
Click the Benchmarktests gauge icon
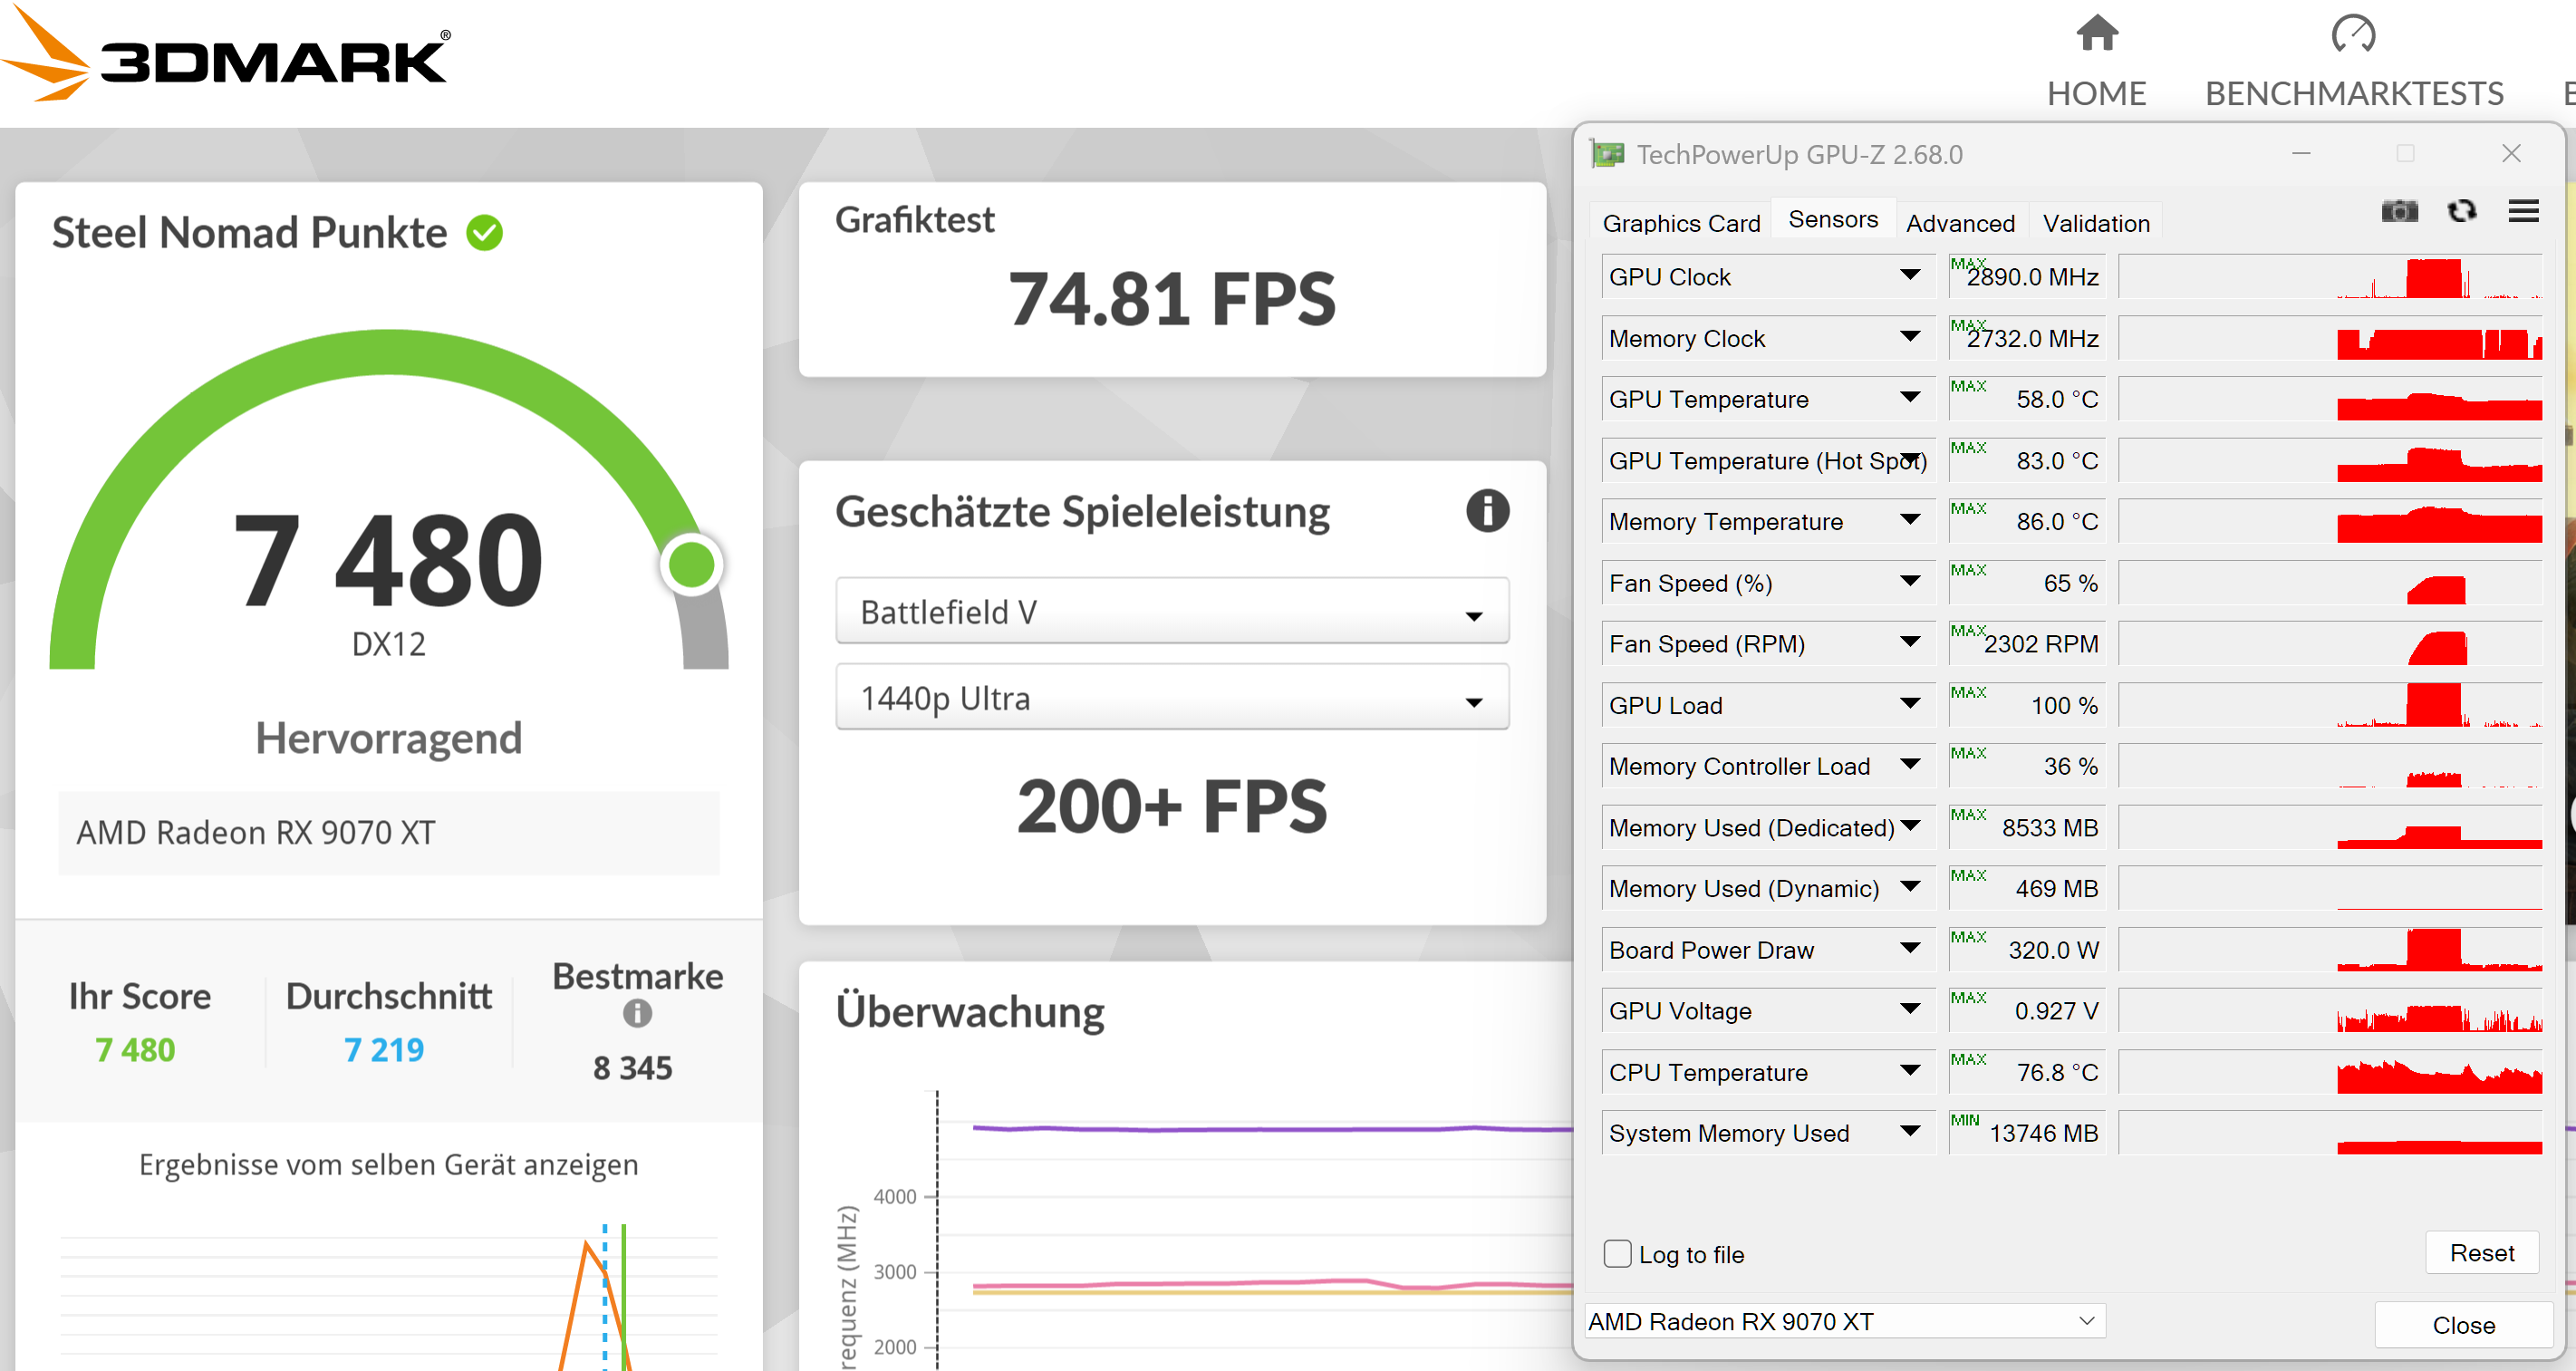pyautogui.click(x=2353, y=34)
